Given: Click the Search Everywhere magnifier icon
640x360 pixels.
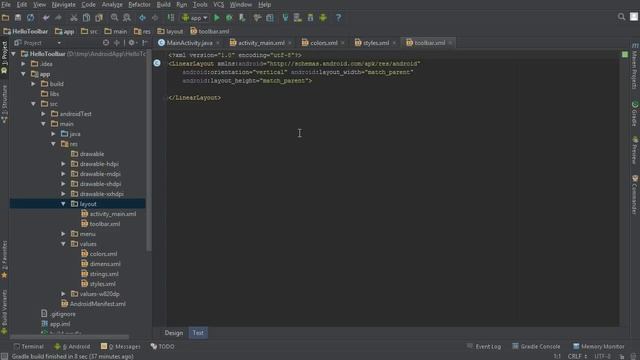Looking at the screenshot, I should click(x=621, y=17).
